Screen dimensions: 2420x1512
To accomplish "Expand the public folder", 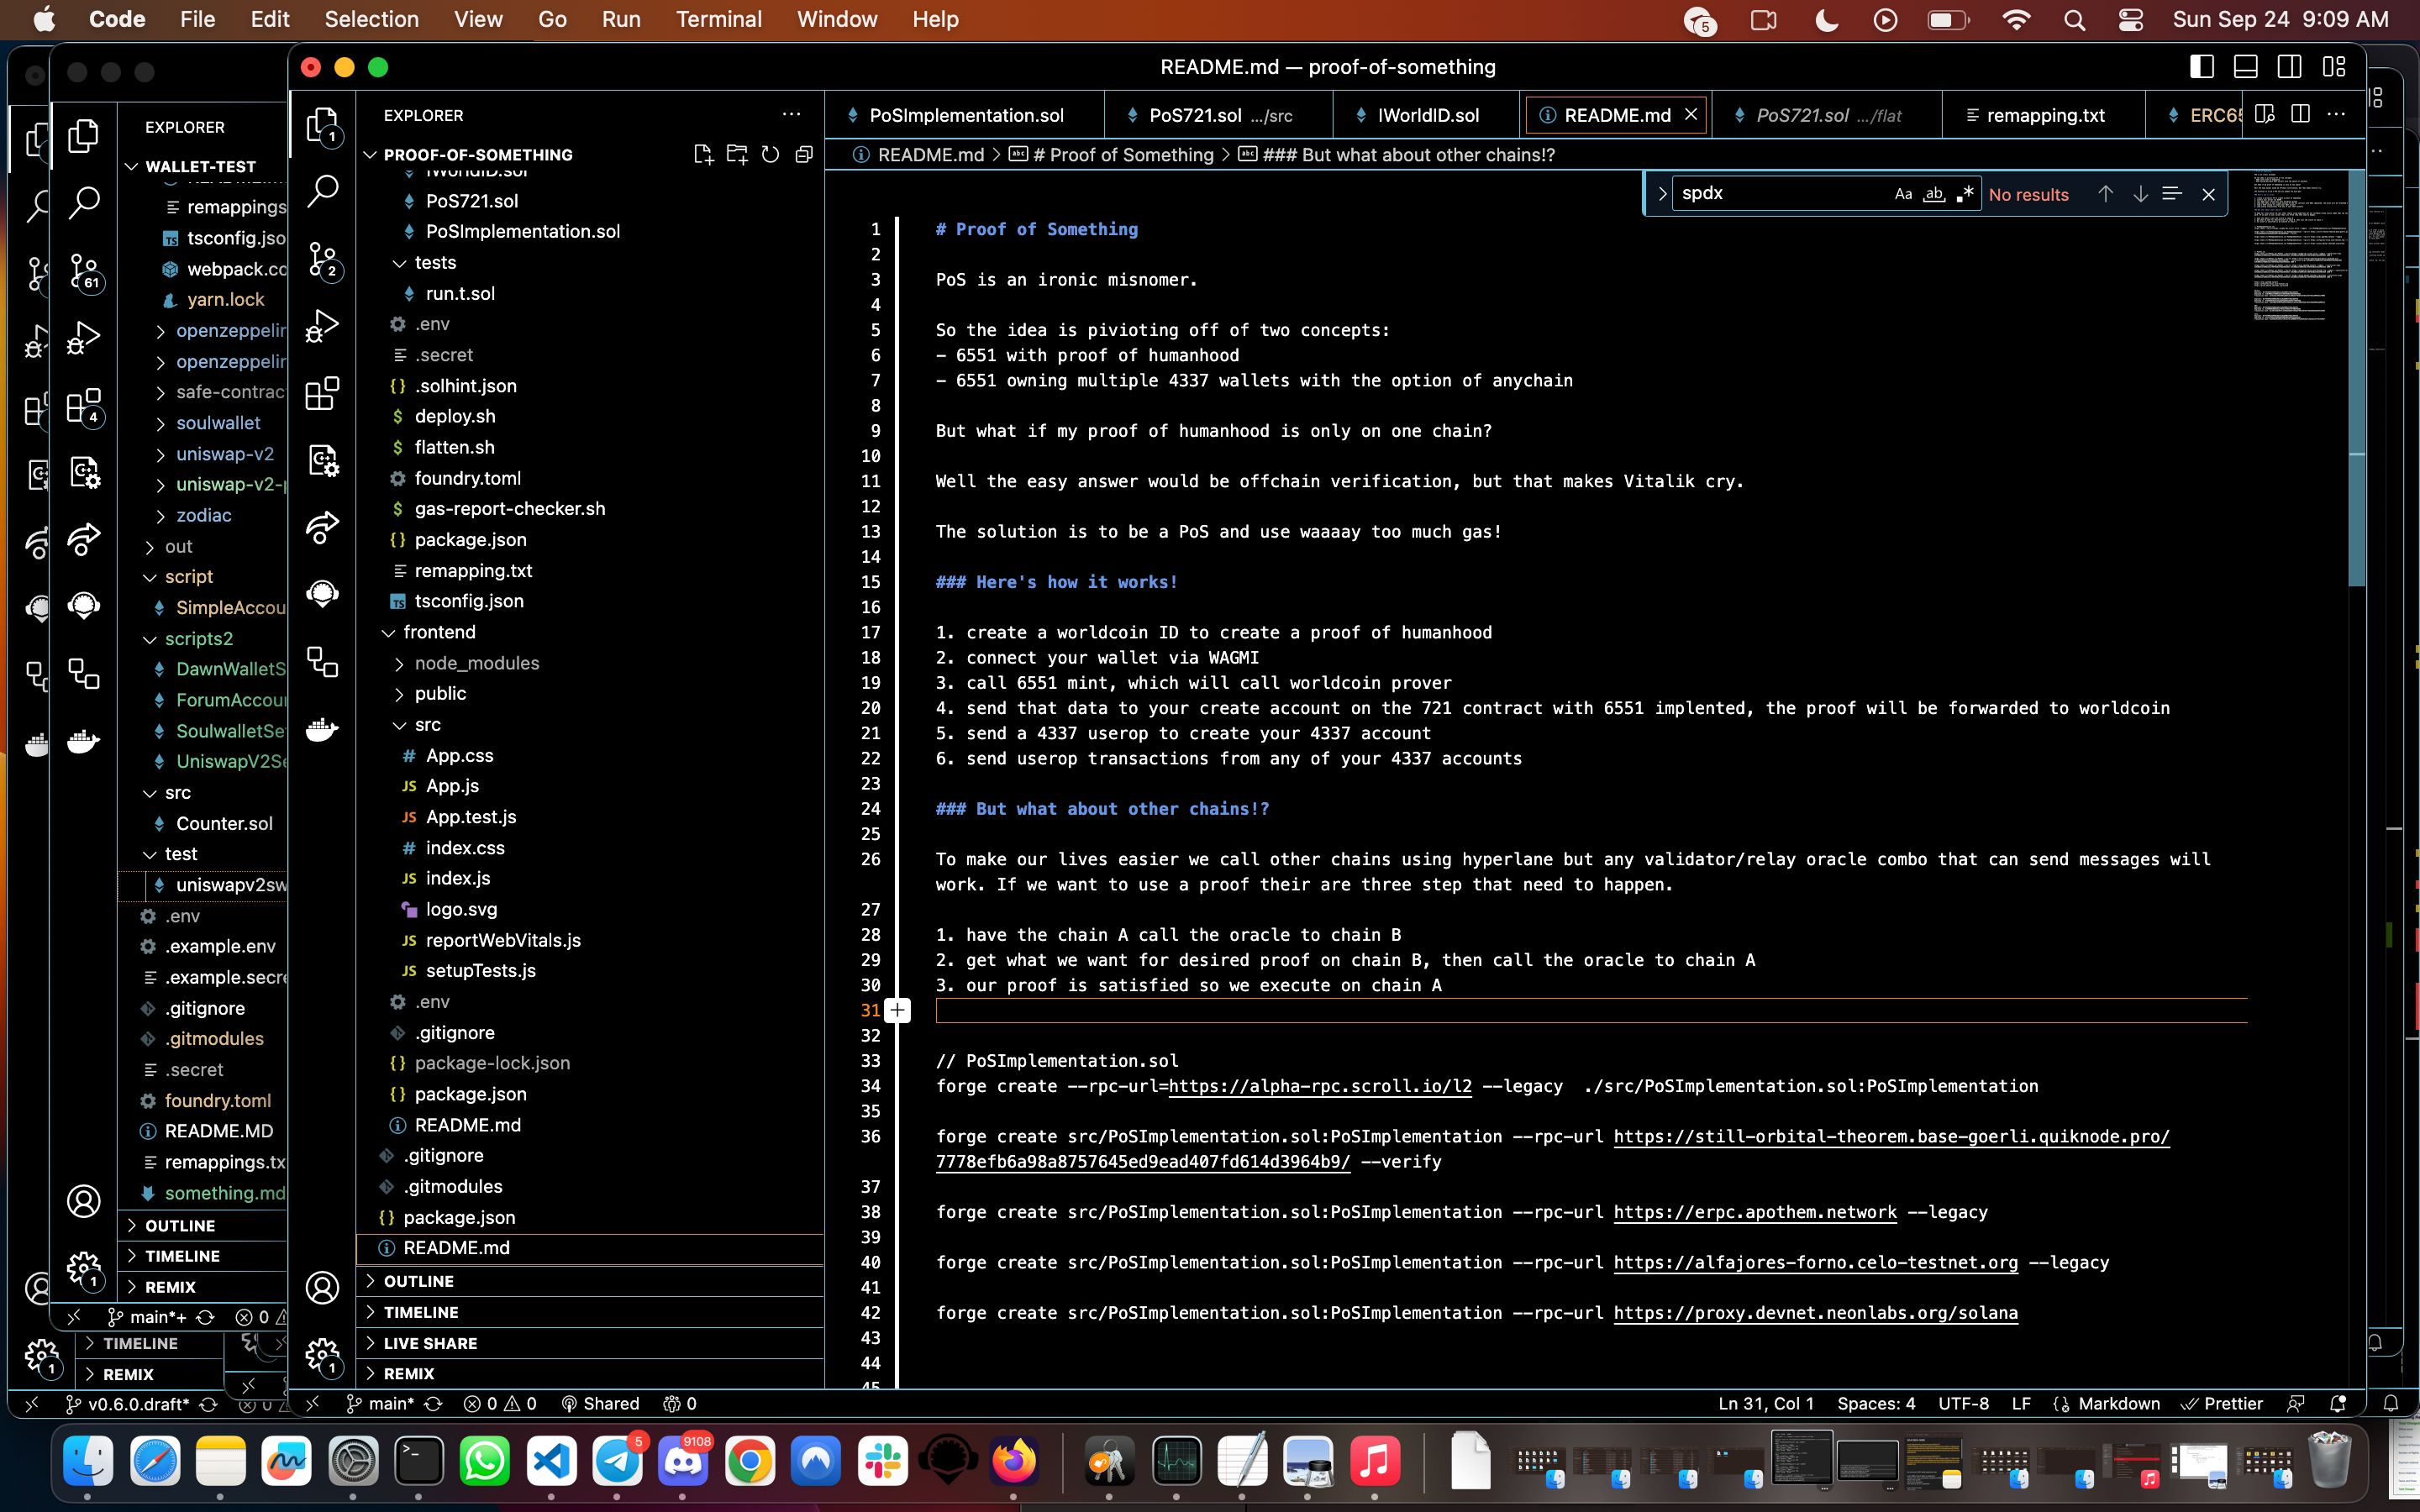I will coord(400,693).
